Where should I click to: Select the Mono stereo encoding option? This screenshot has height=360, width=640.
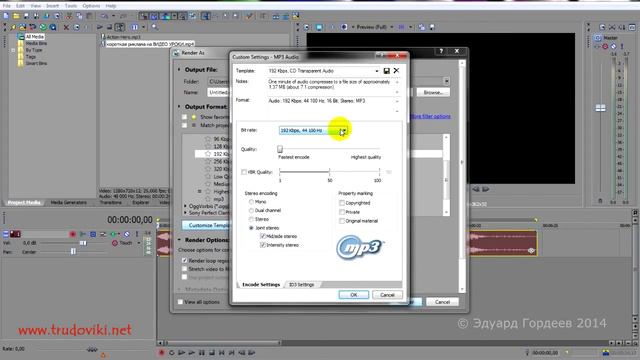[x=251, y=202]
